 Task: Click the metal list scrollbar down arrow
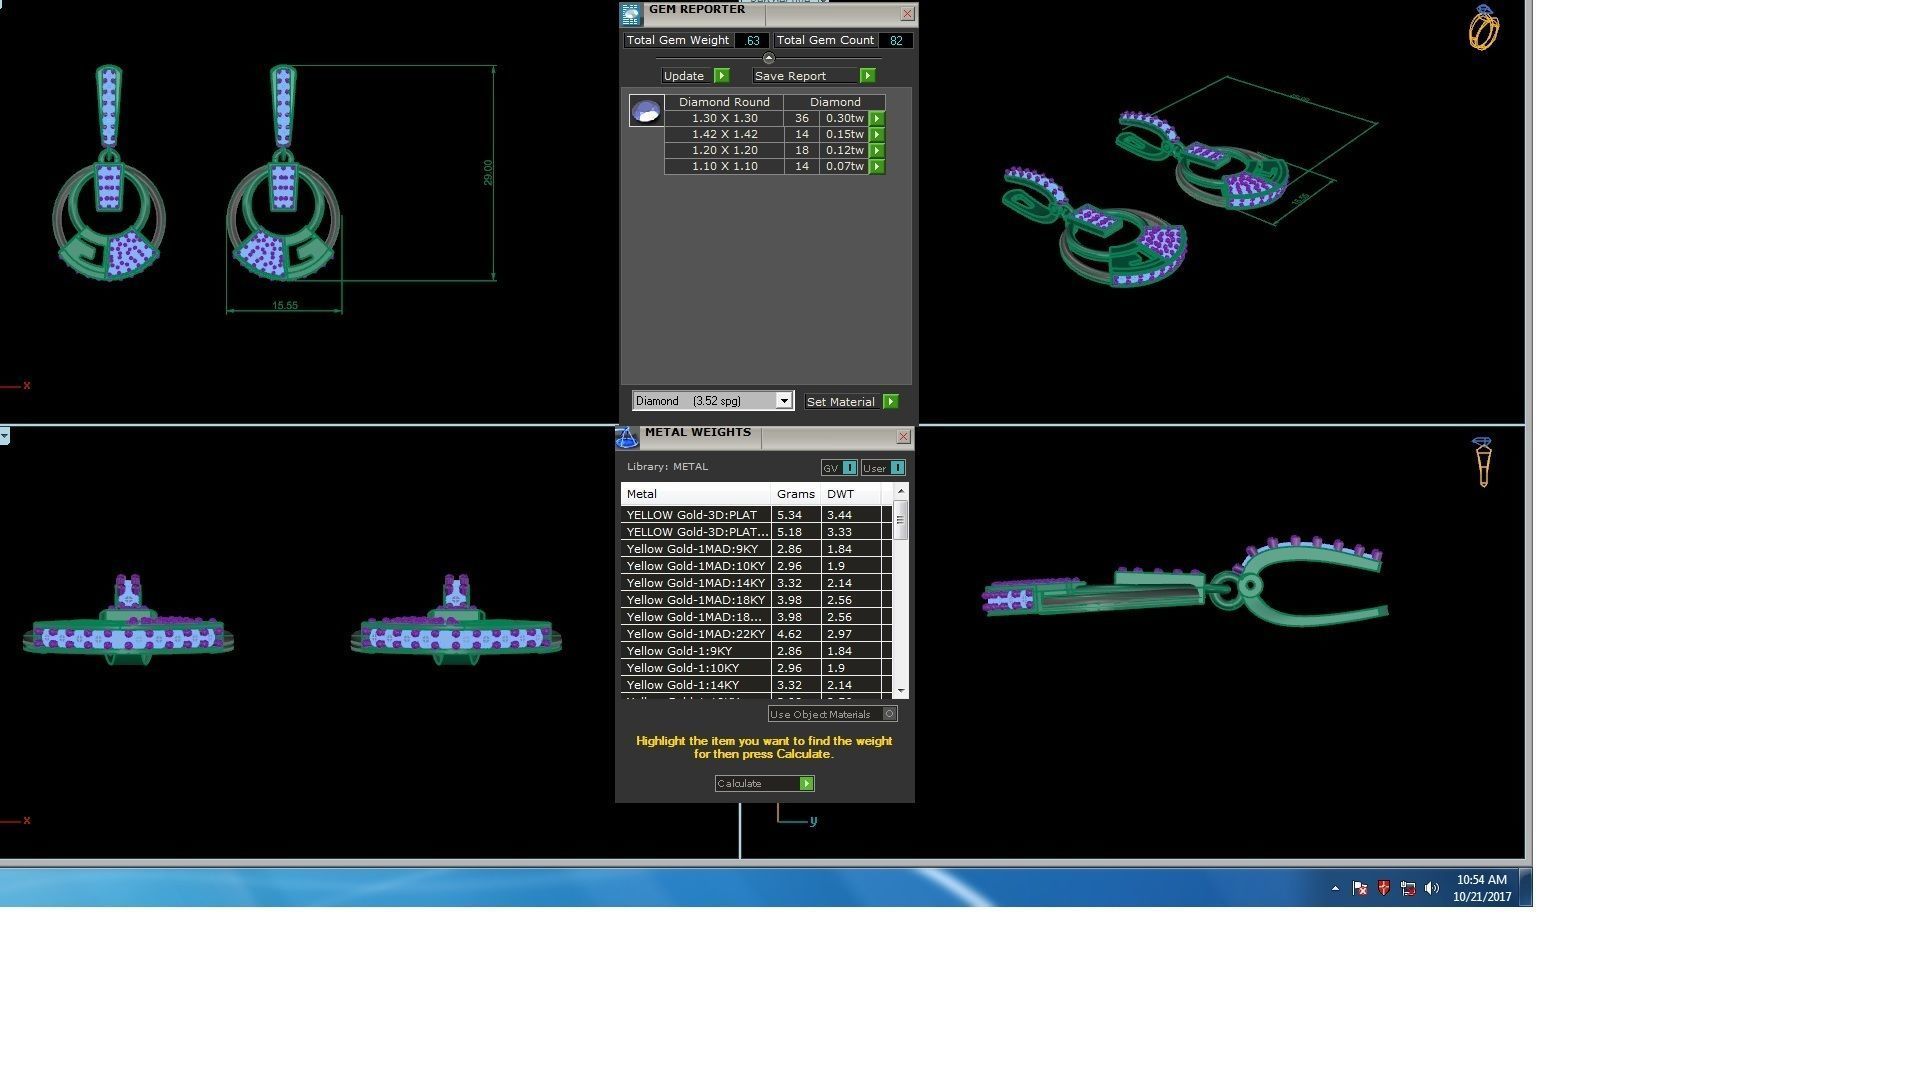coord(901,691)
